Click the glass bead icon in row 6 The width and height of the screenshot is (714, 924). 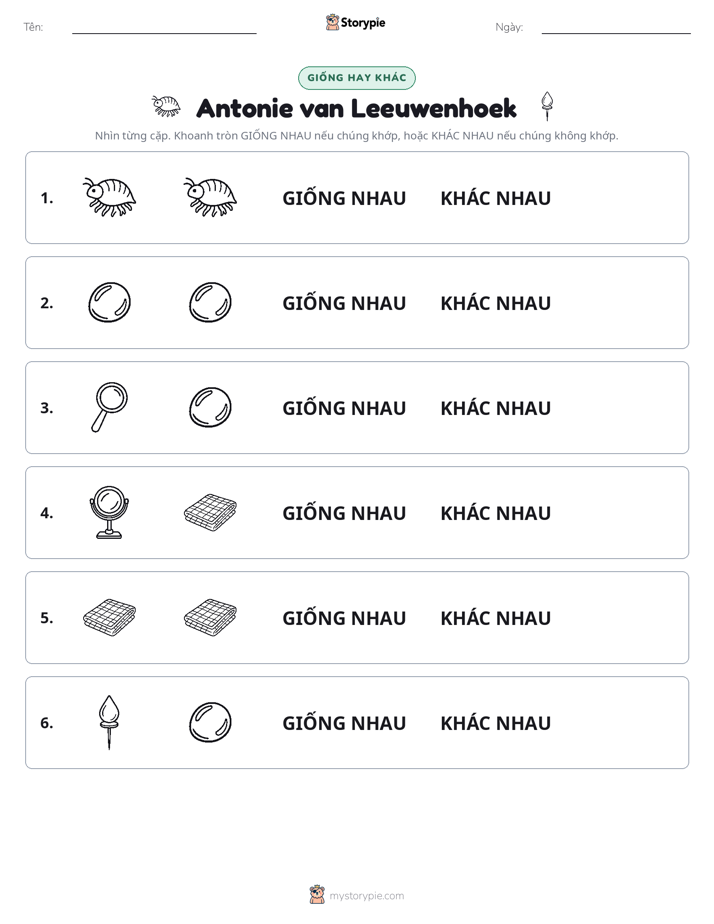[210, 722]
